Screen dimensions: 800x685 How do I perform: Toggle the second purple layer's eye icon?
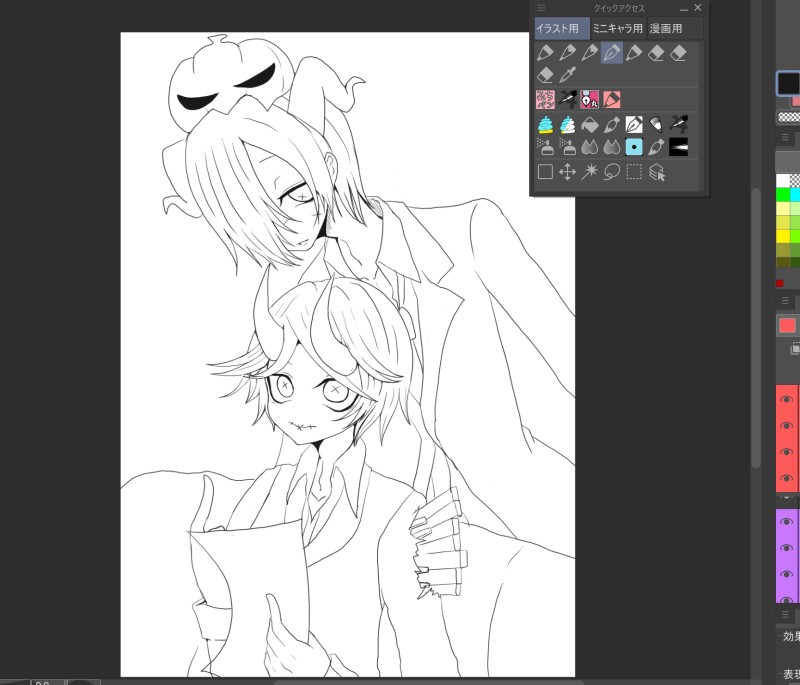(786, 548)
